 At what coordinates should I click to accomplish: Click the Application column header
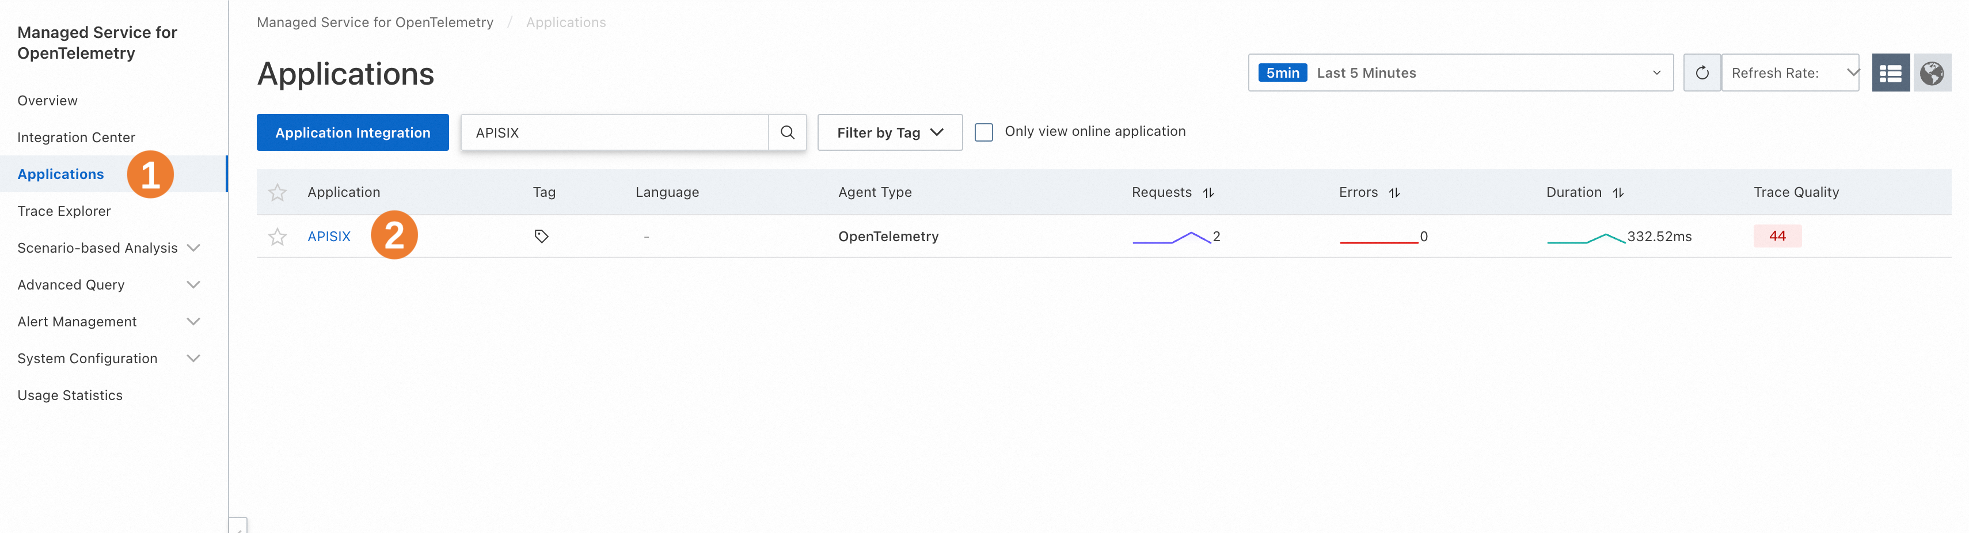coord(344,193)
